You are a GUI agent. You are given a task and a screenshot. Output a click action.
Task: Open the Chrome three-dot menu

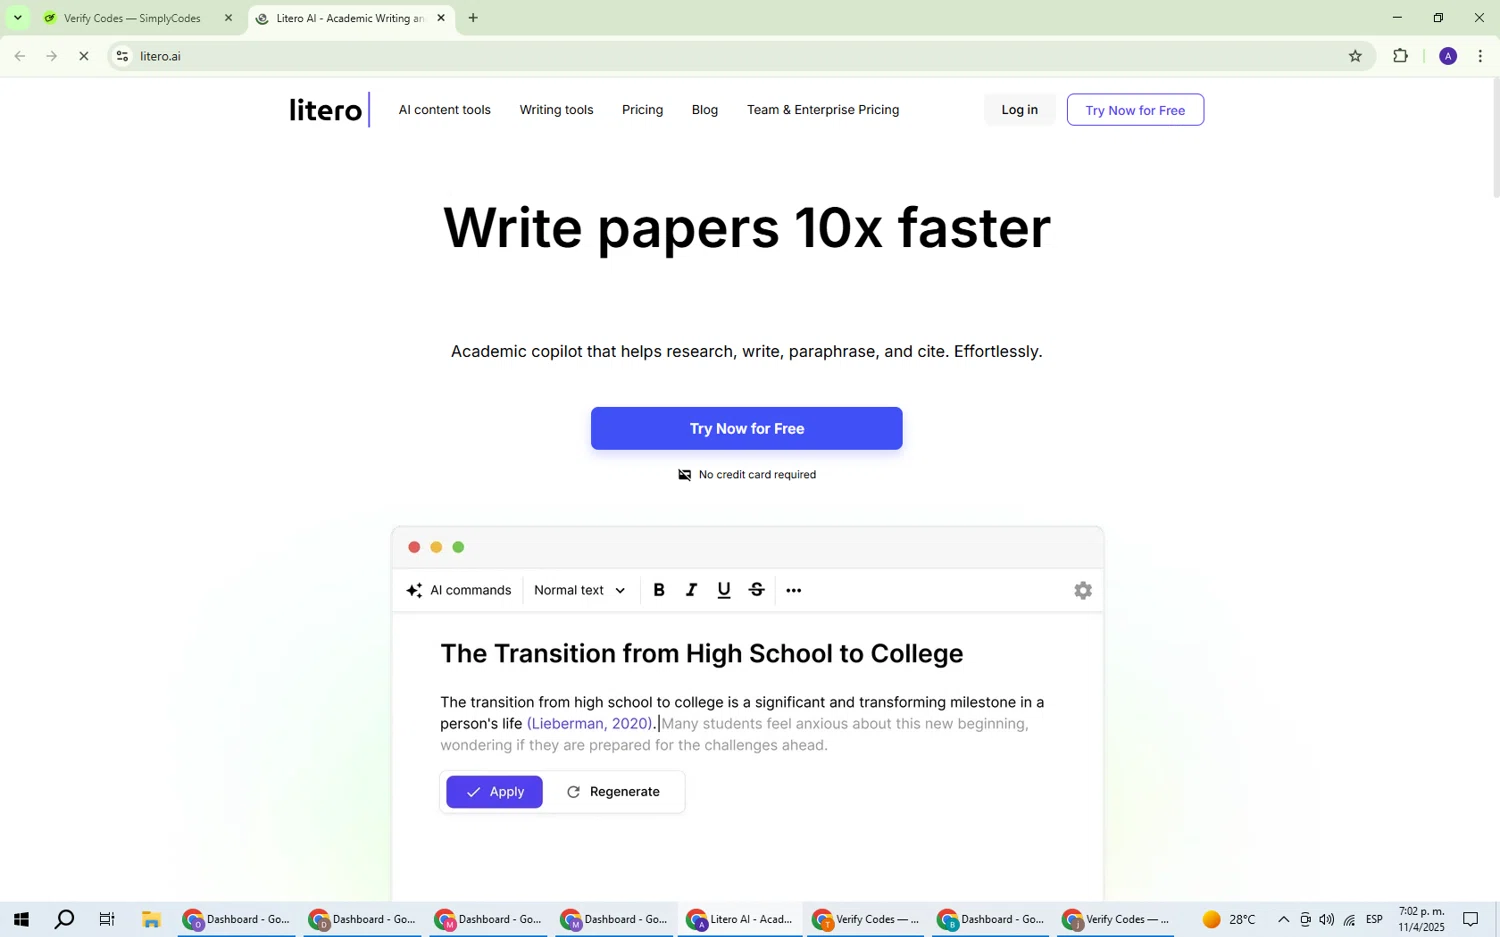pyautogui.click(x=1480, y=57)
